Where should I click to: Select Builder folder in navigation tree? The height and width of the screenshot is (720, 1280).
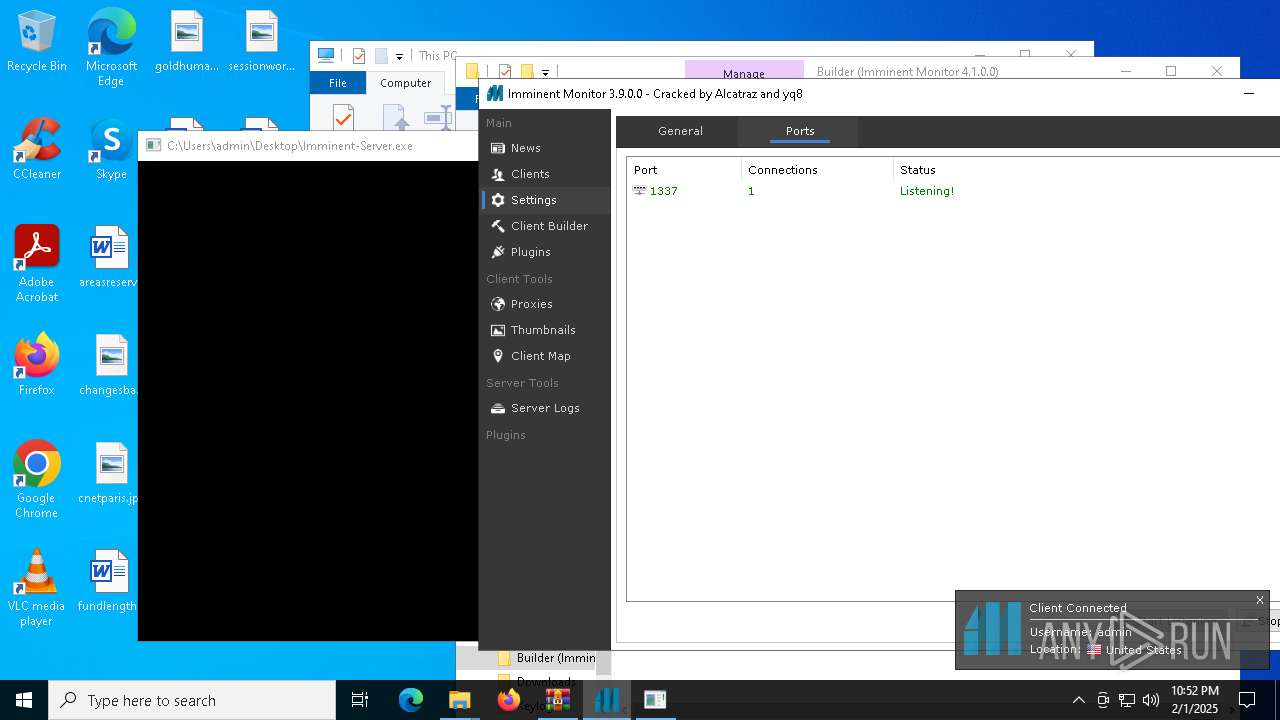point(548,658)
